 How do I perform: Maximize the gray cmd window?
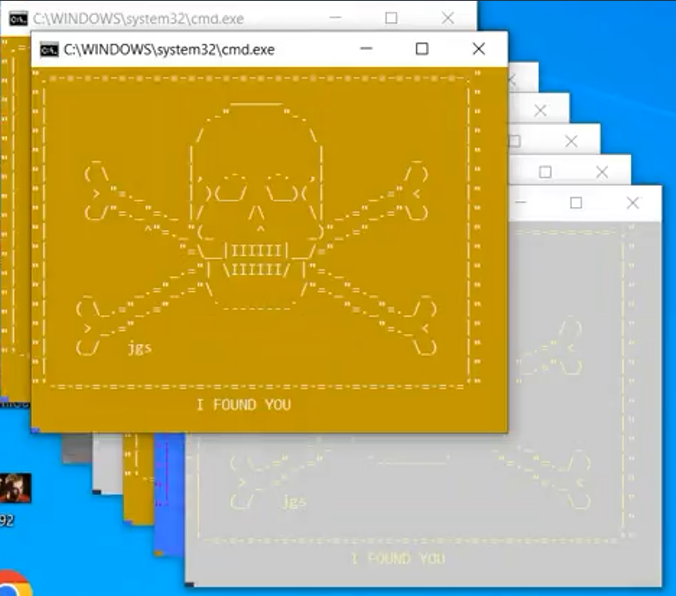(576, 203)
